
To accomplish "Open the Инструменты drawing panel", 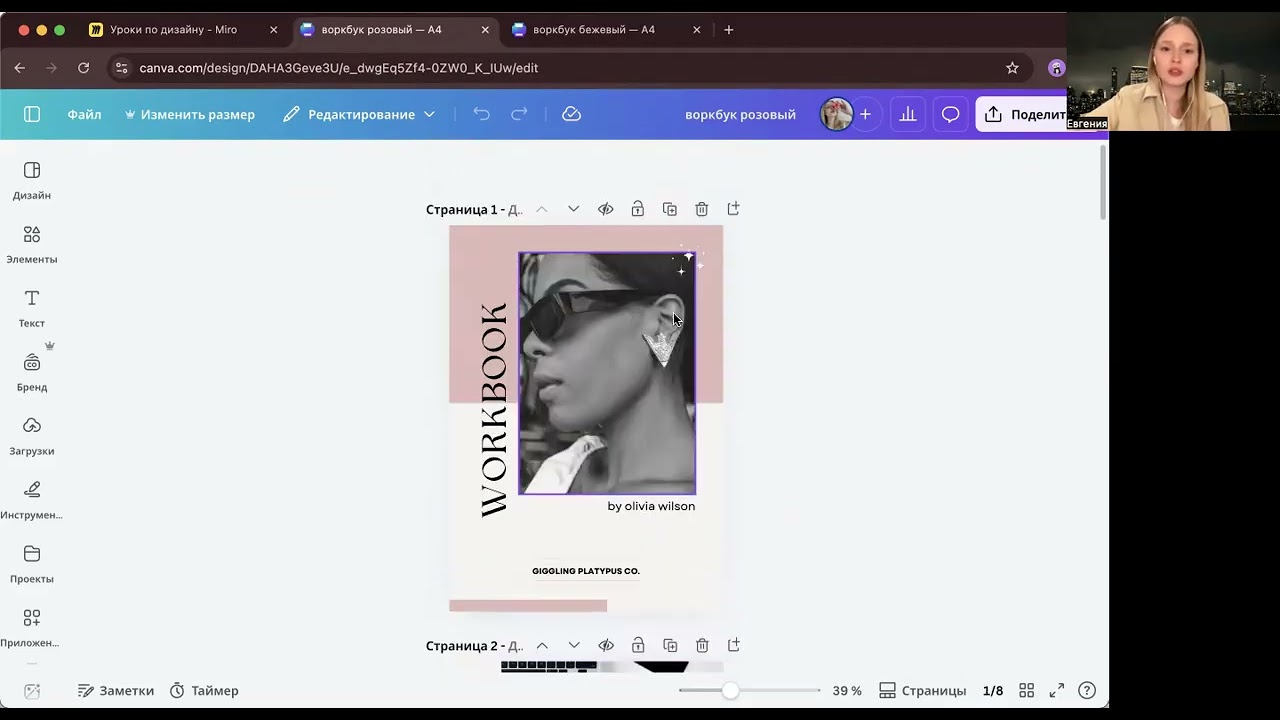I will click(x=32, y=501).
